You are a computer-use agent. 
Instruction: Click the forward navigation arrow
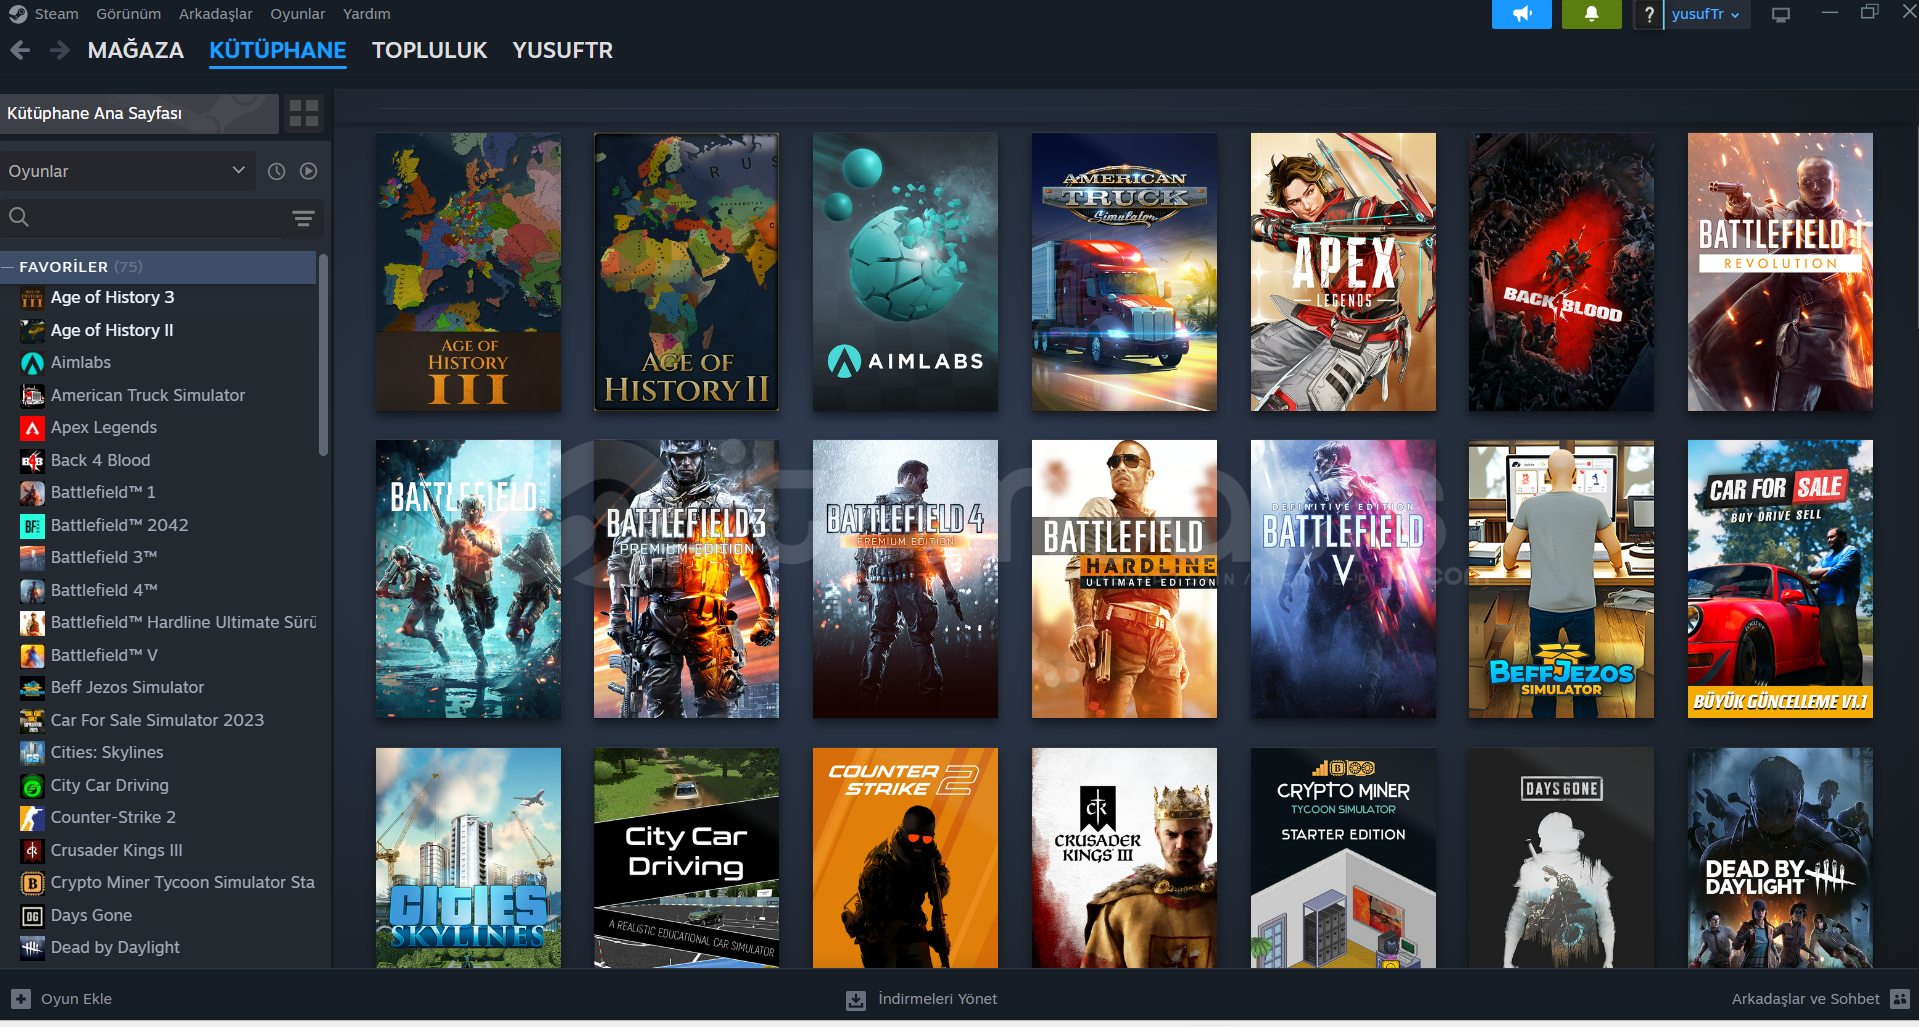click(x=60, y=50)
